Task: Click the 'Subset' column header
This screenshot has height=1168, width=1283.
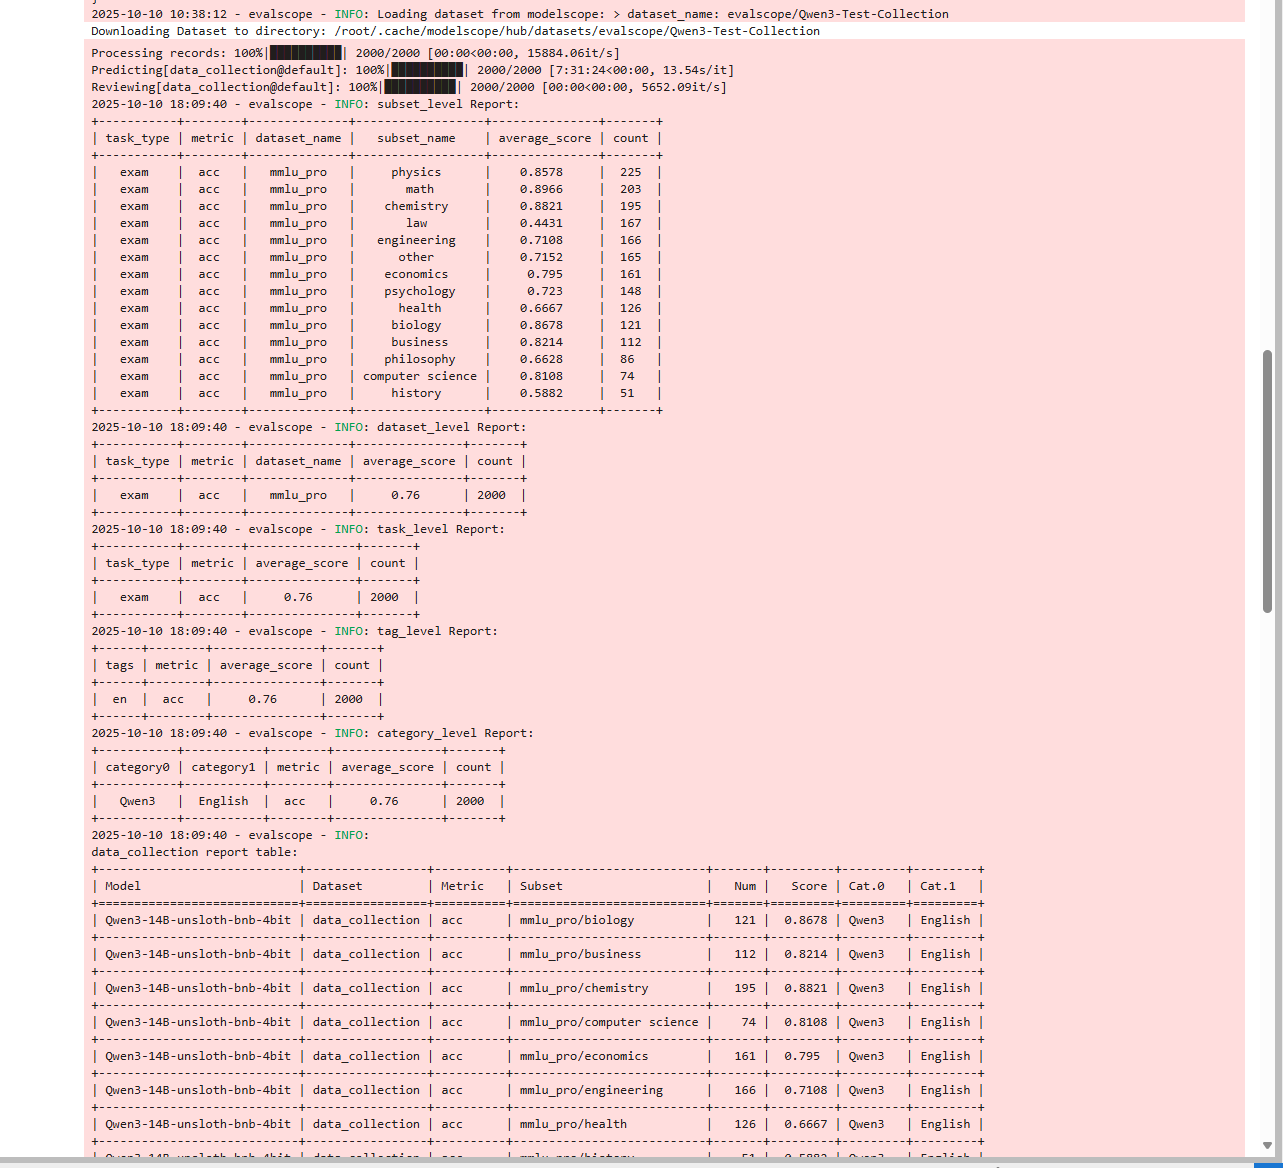Action: click(541, 886)
